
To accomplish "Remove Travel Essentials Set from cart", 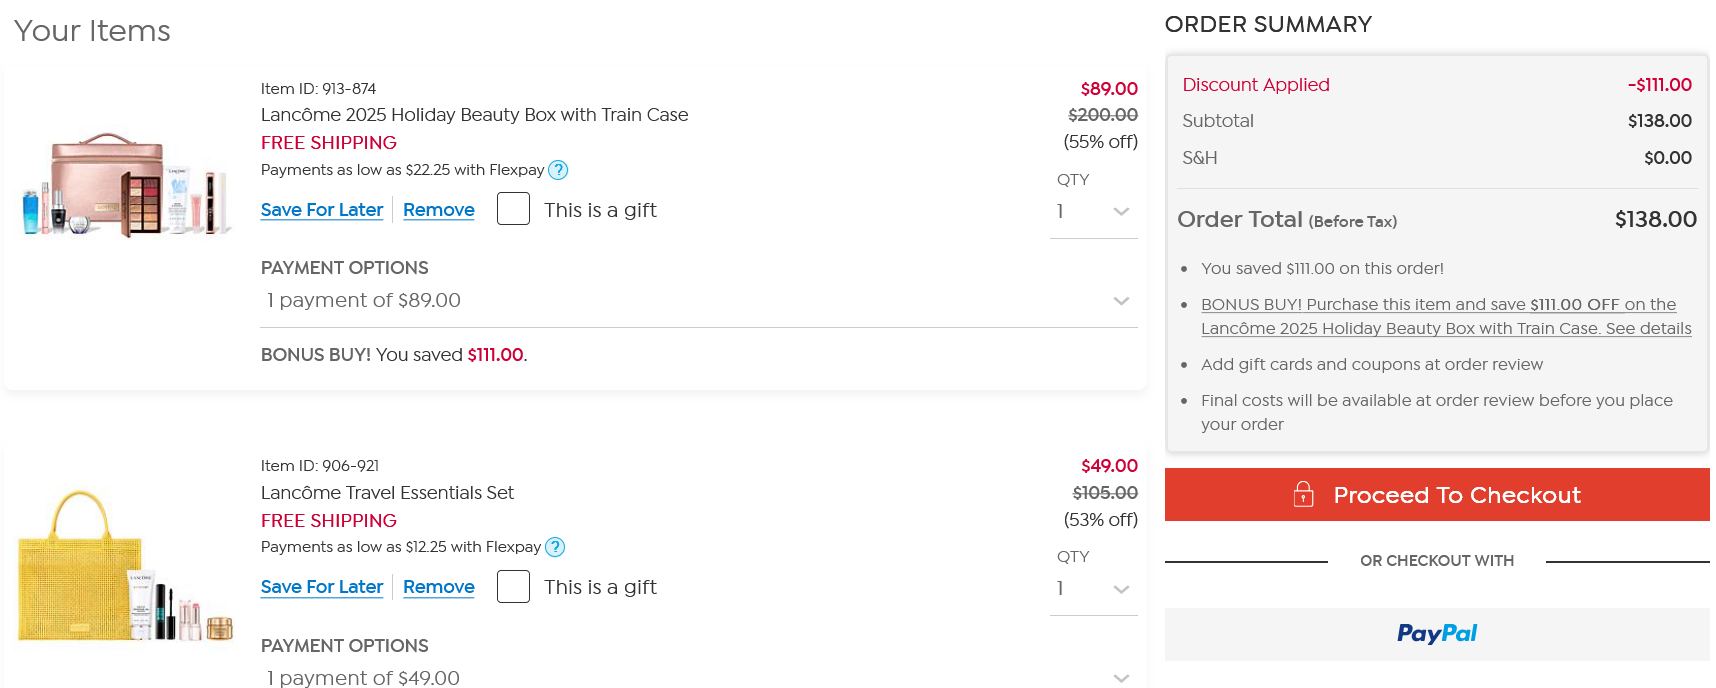I will click(438, 587).
